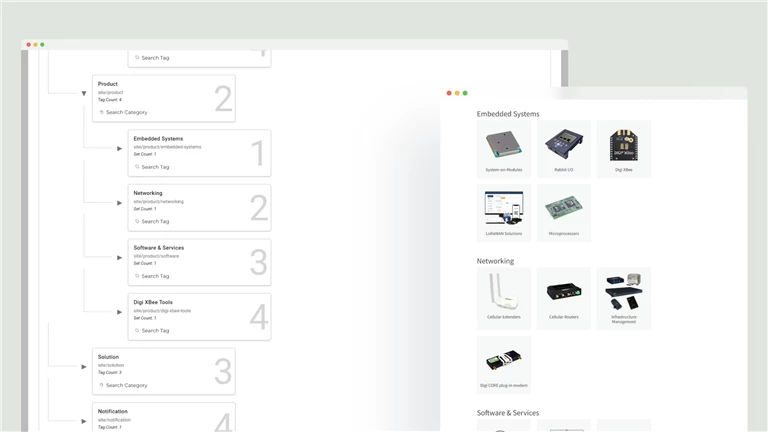Screen dimensions: 768x432
Task: Collapse the Product category node
Action: [x=84, y=94]
